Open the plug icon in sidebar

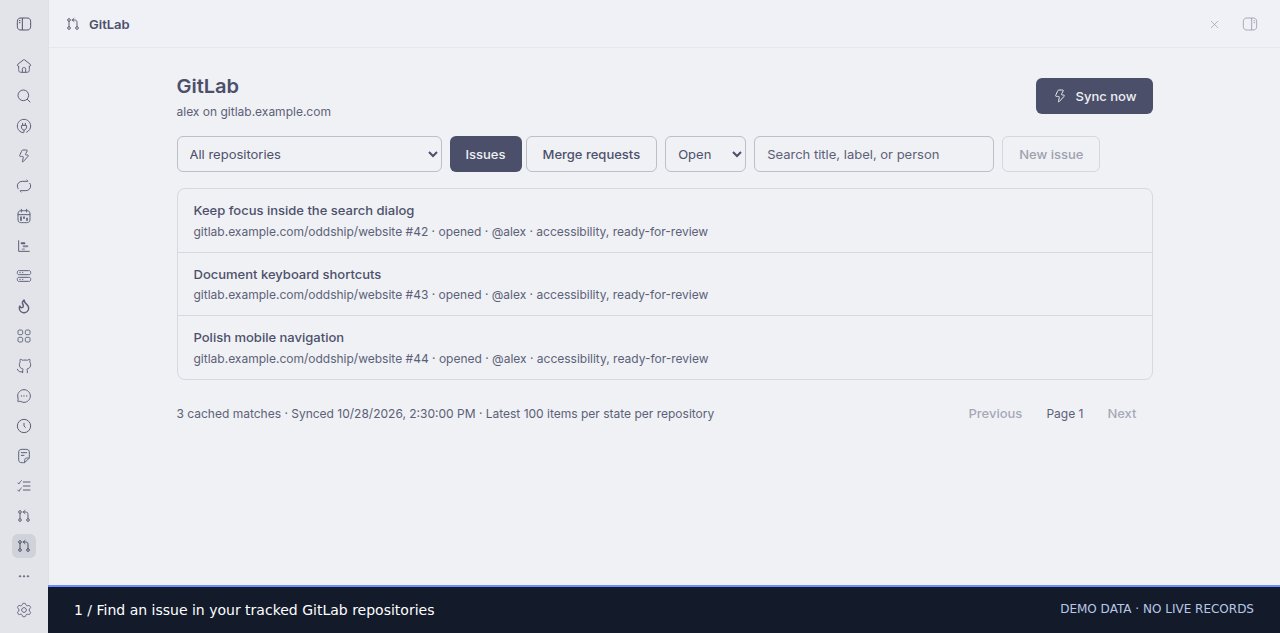(24, 126)
